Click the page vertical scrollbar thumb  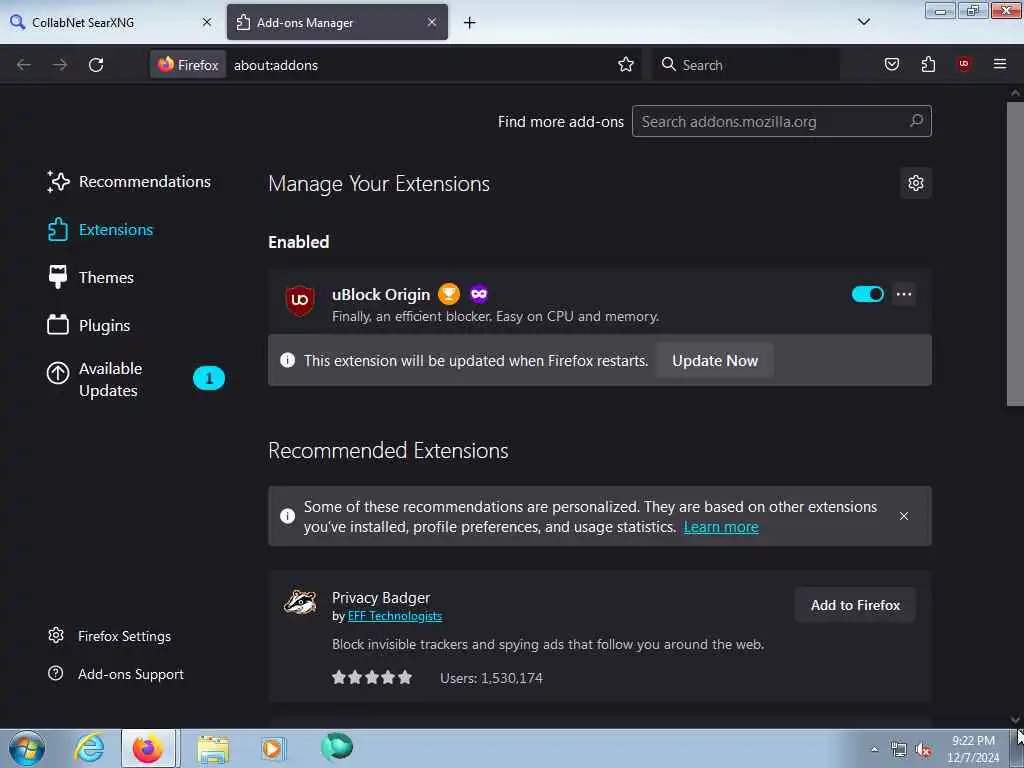tap(1015, 253)
